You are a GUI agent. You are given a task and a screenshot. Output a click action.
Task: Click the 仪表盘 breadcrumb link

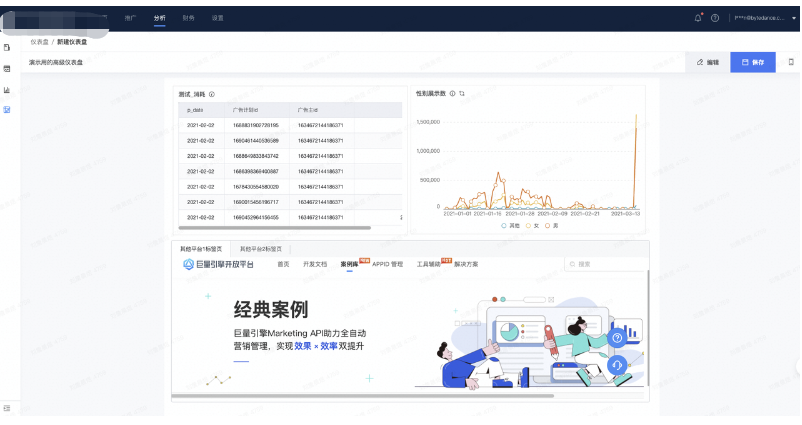click(39, 42)
